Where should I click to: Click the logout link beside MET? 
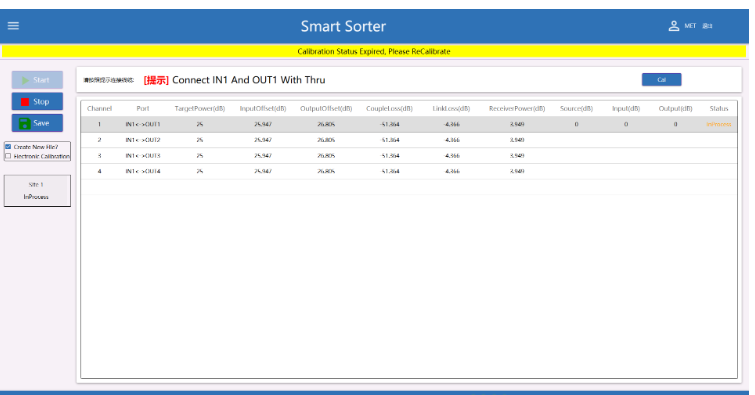[707, 26]
